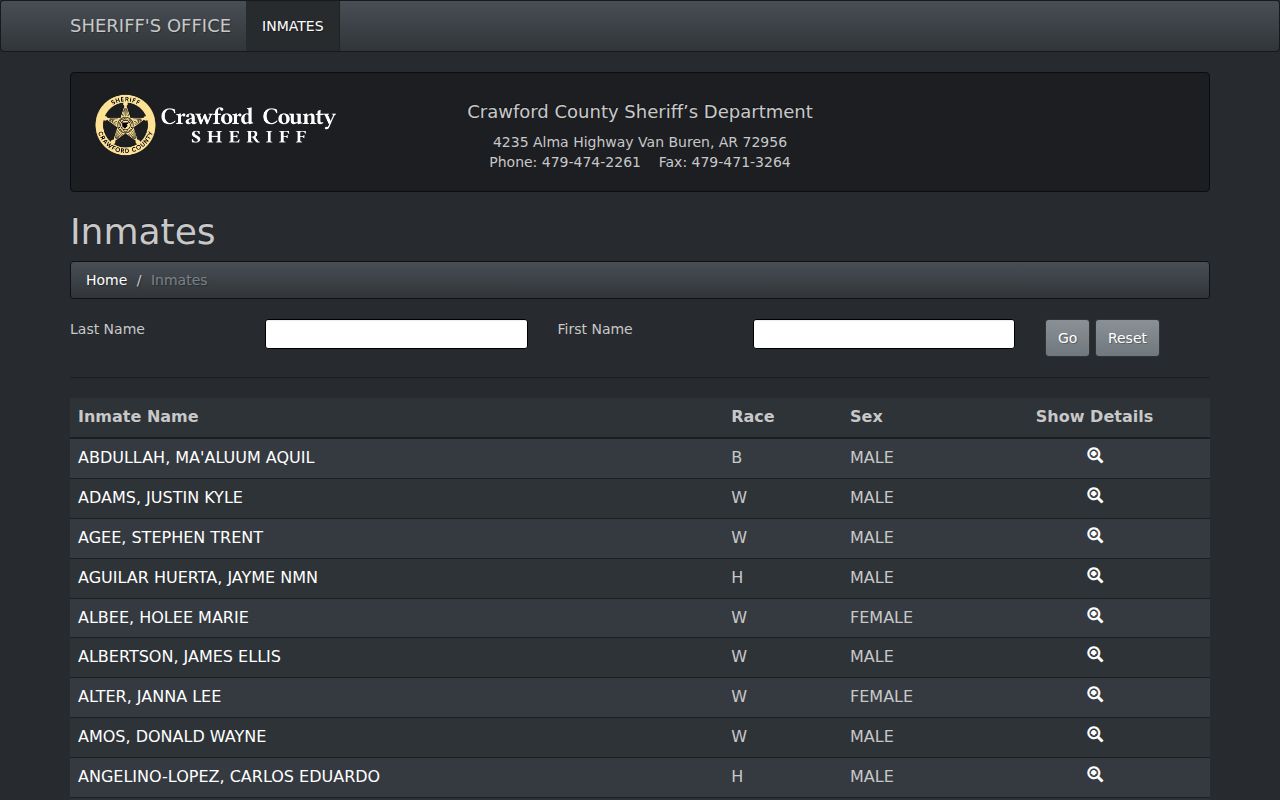
Task: Select name AGEE, STEPHEN TRENT
Action: [170, 537]
